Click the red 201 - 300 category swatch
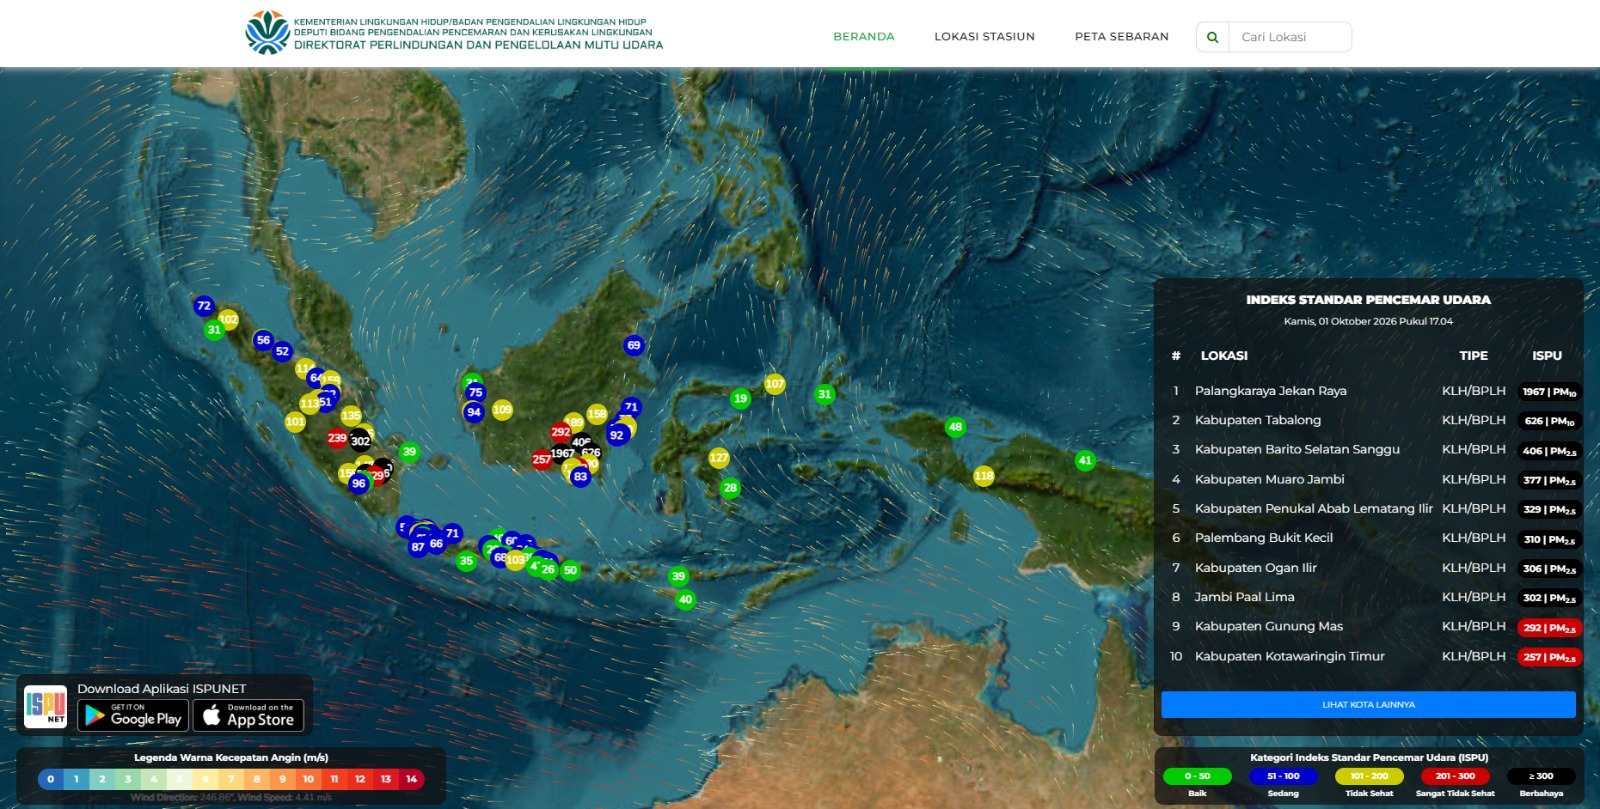This screenshot has width=1600, height=809. [x=1455, y=776]
